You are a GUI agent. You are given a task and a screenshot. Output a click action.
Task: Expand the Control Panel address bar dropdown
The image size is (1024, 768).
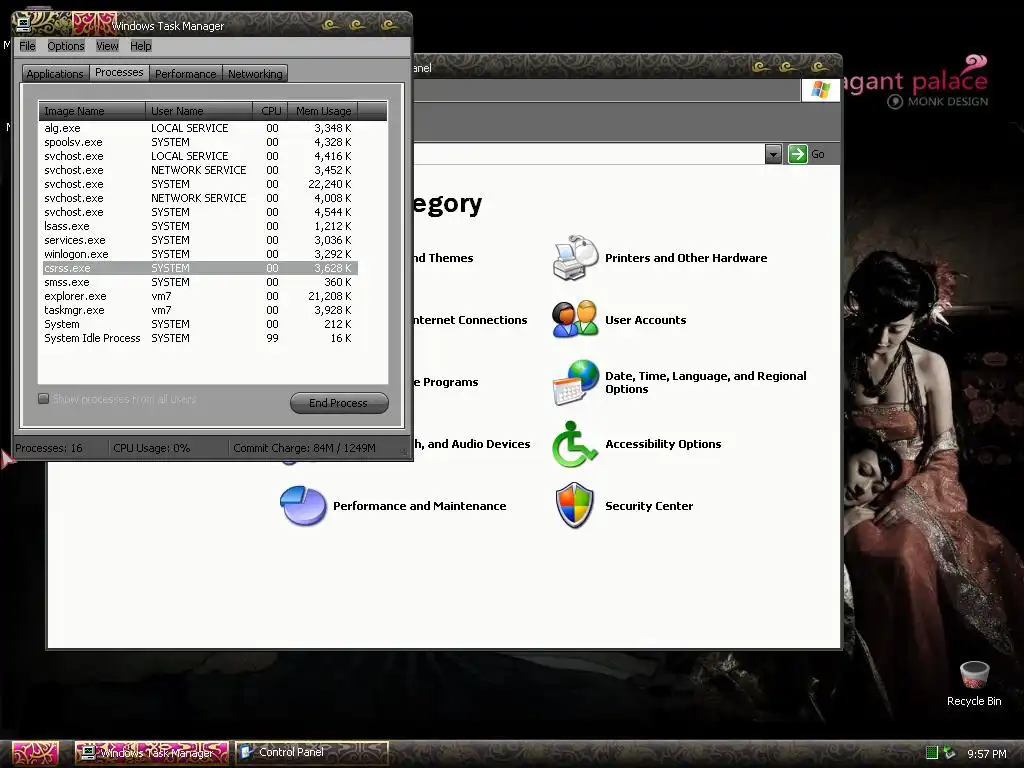point(773,155)
